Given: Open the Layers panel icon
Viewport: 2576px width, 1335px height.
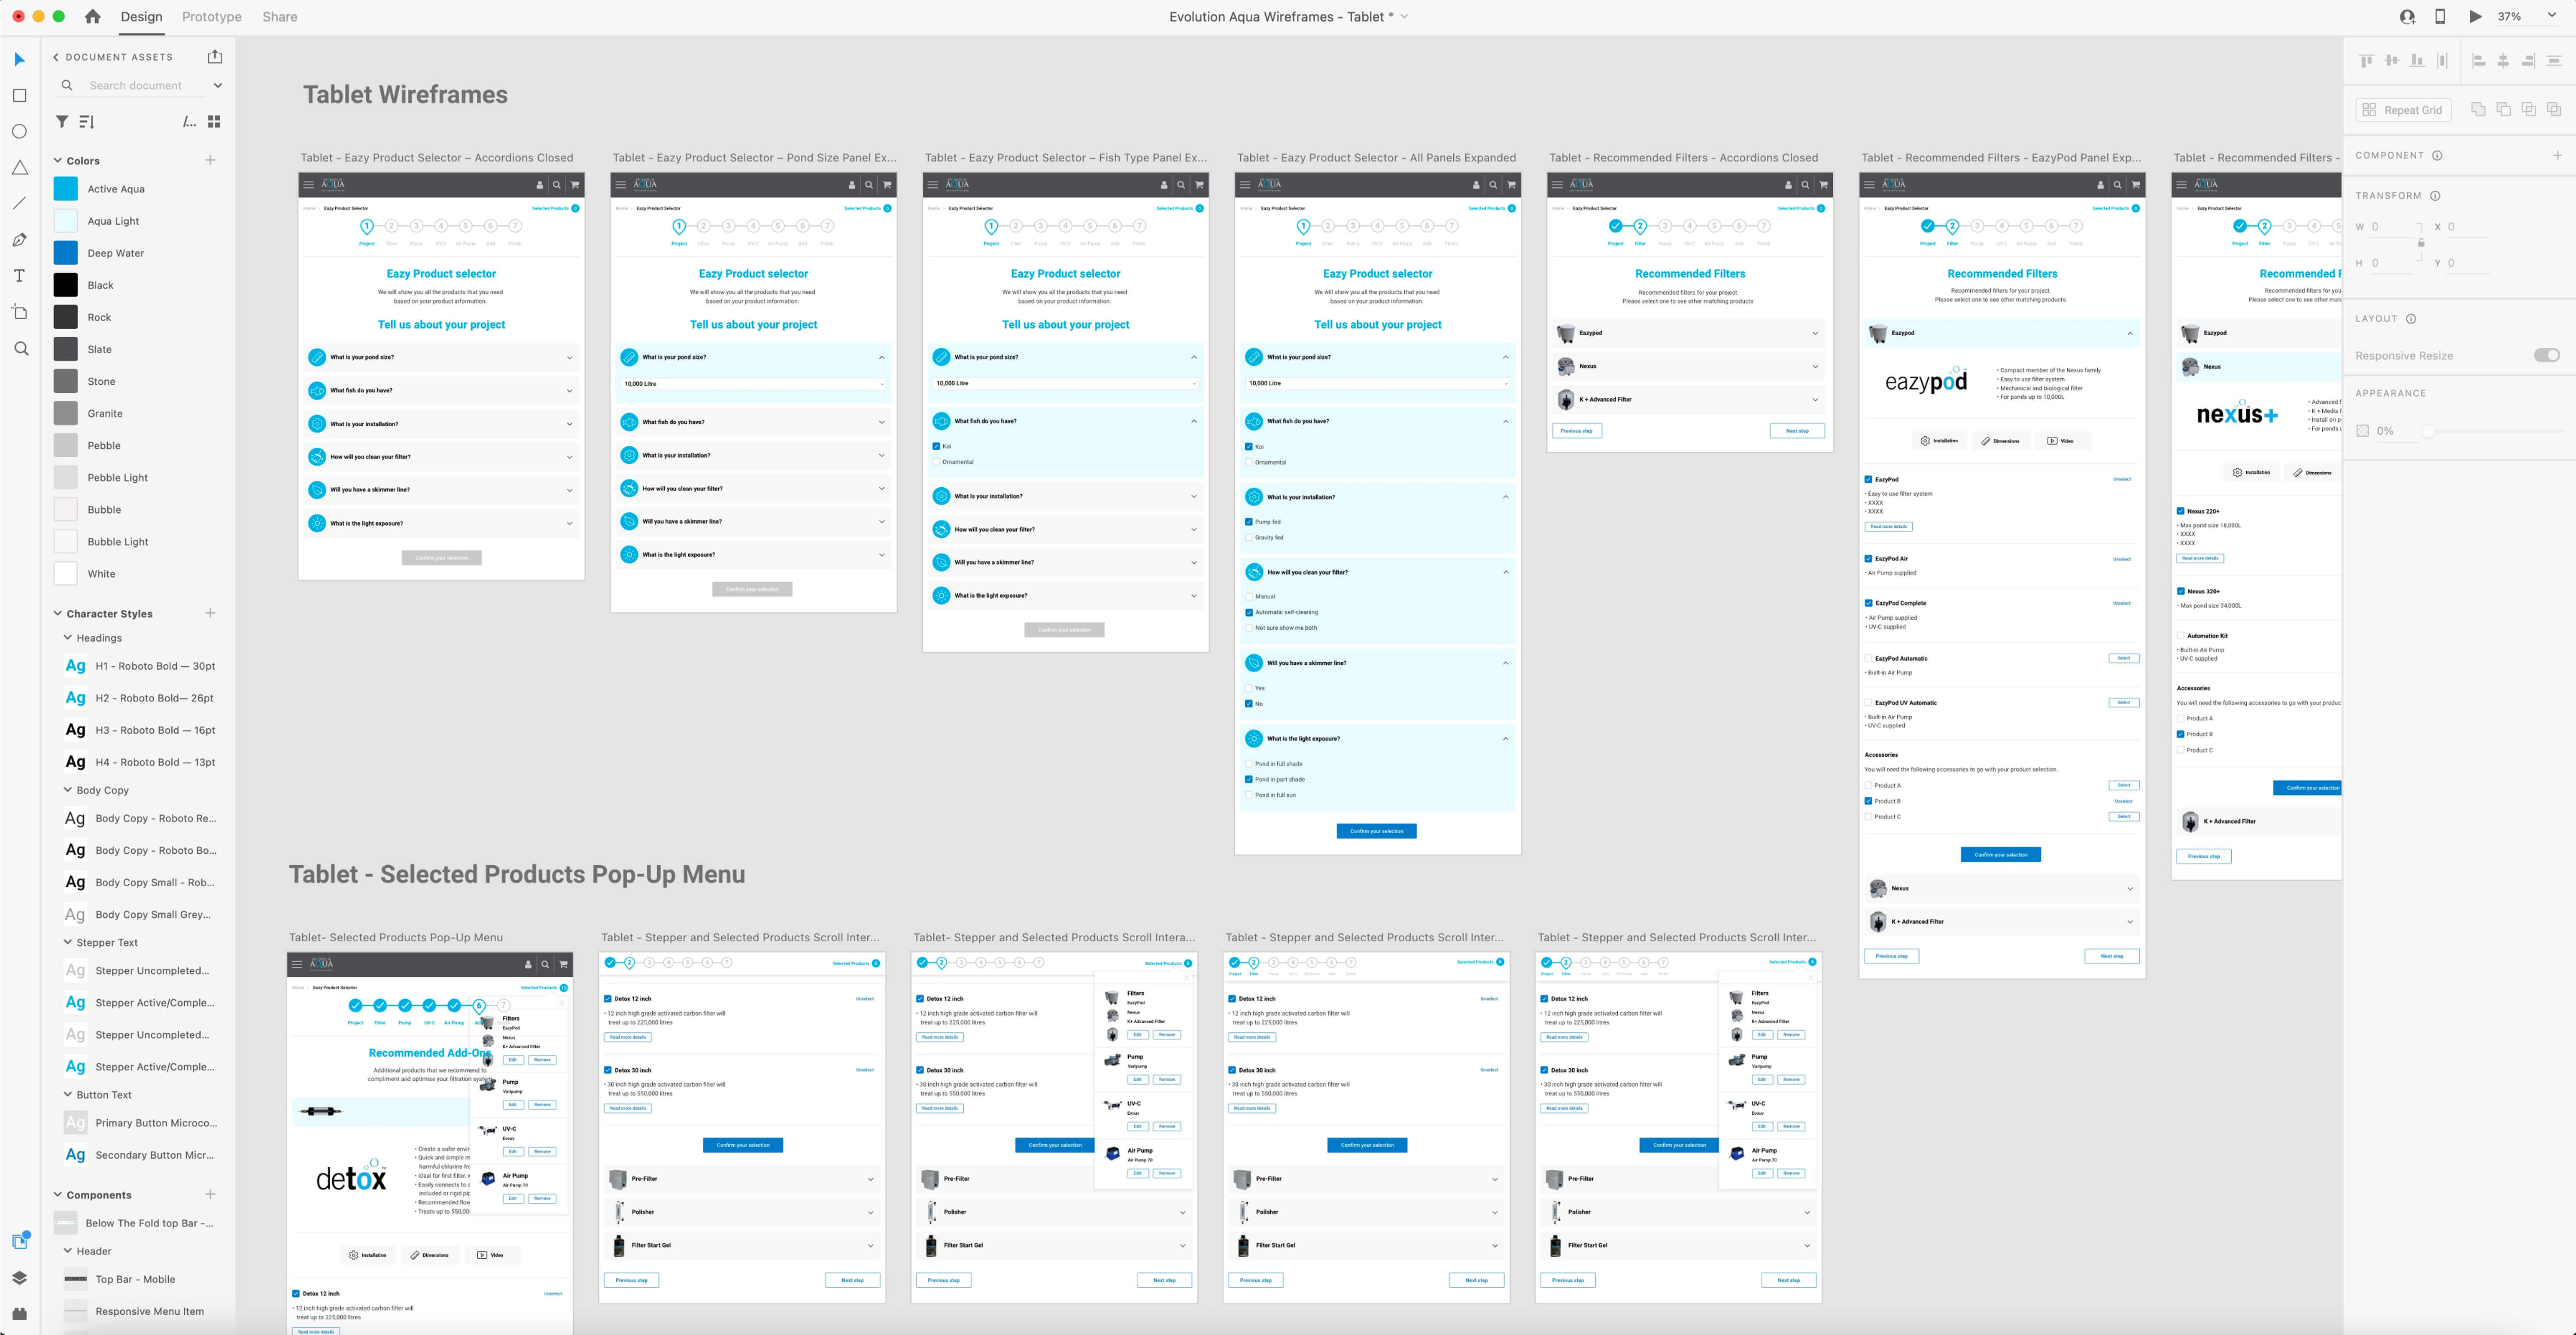Looking at the screenshot, I should pos(19,1278).
